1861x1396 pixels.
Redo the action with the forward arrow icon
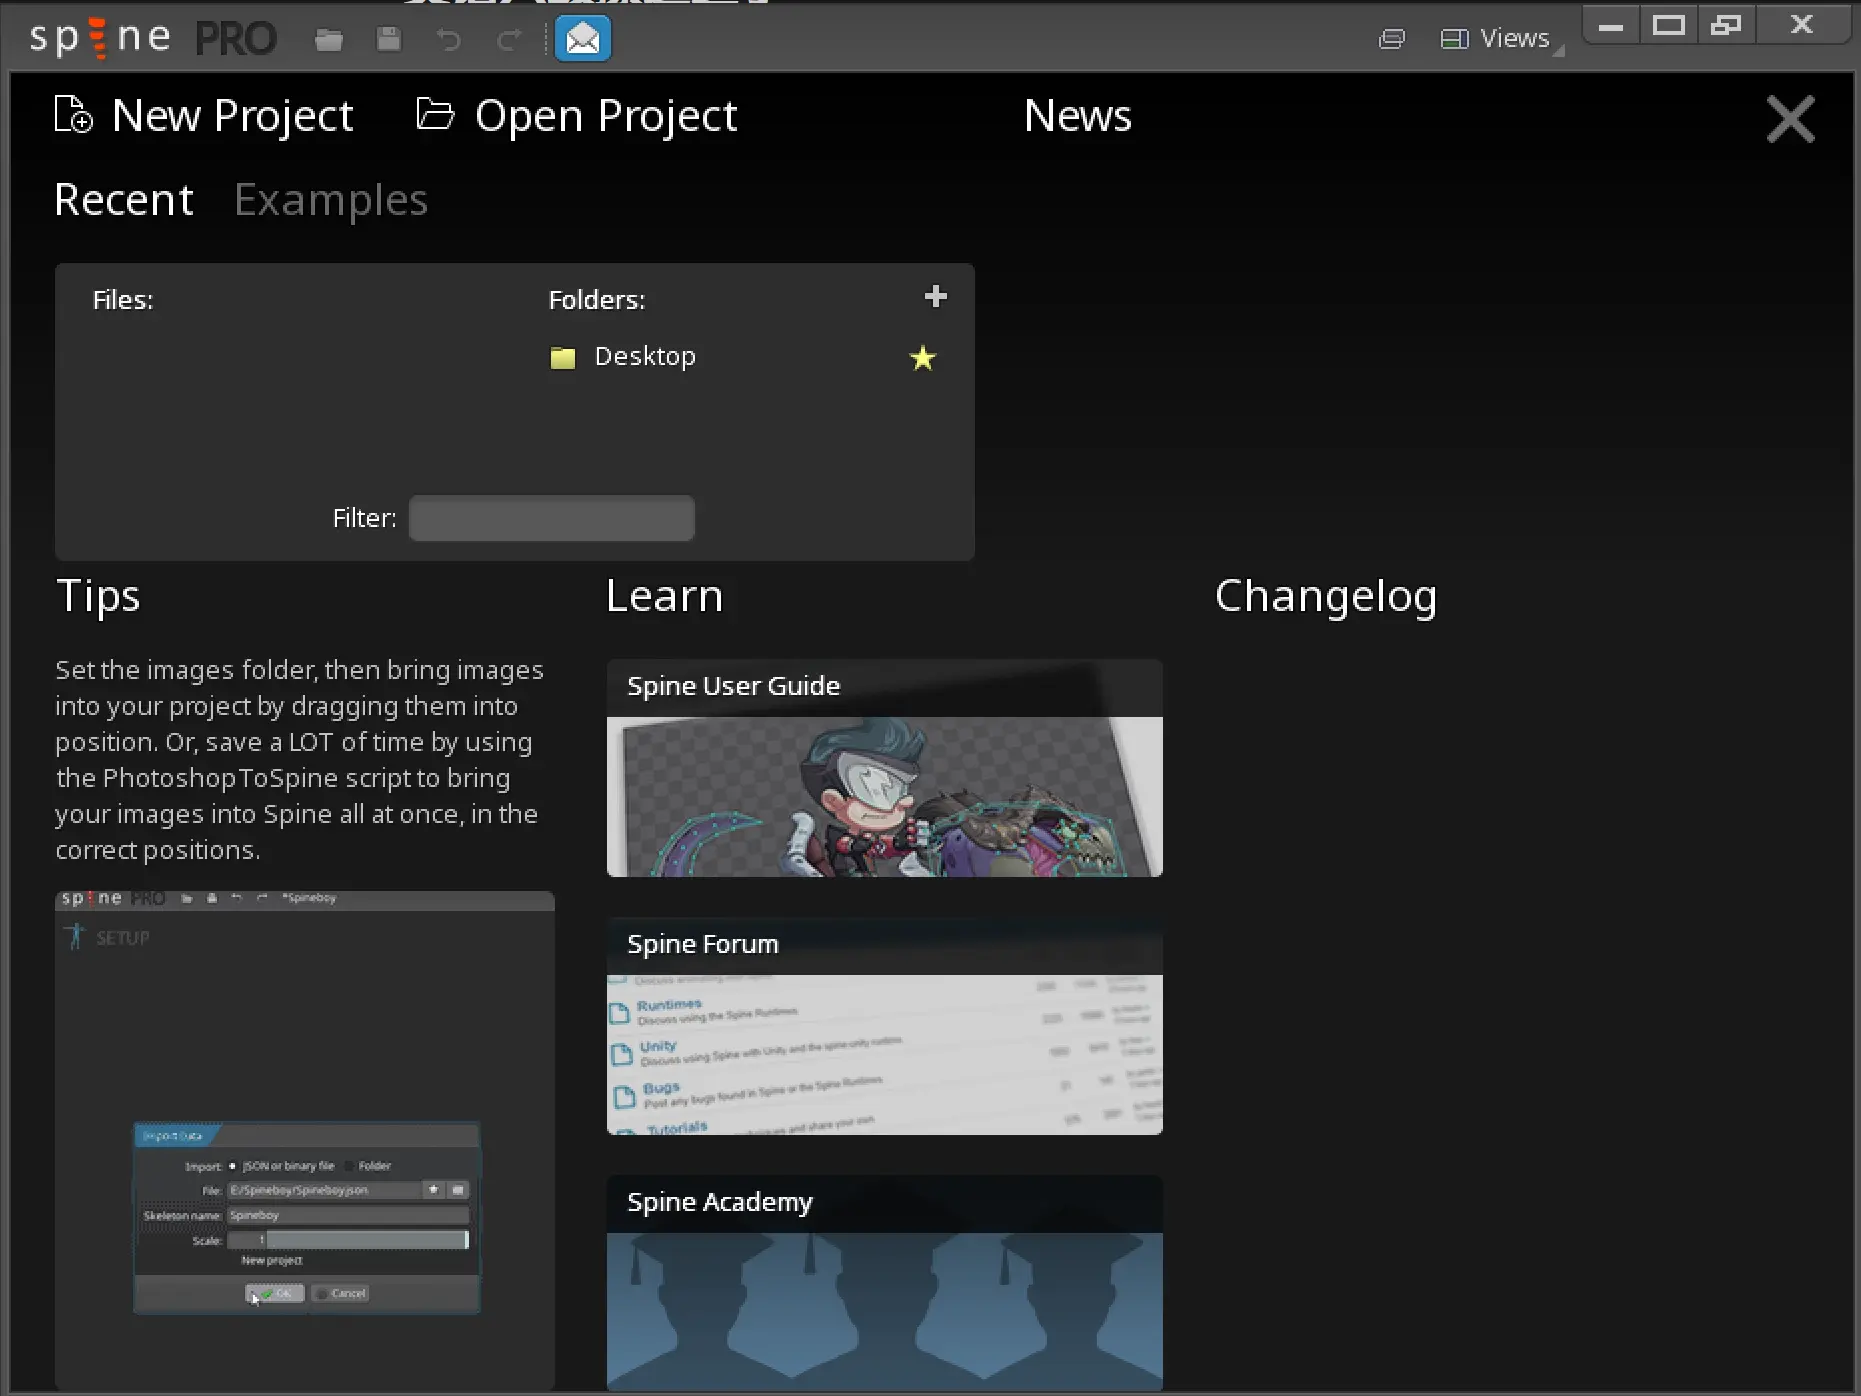coord(509,39)
